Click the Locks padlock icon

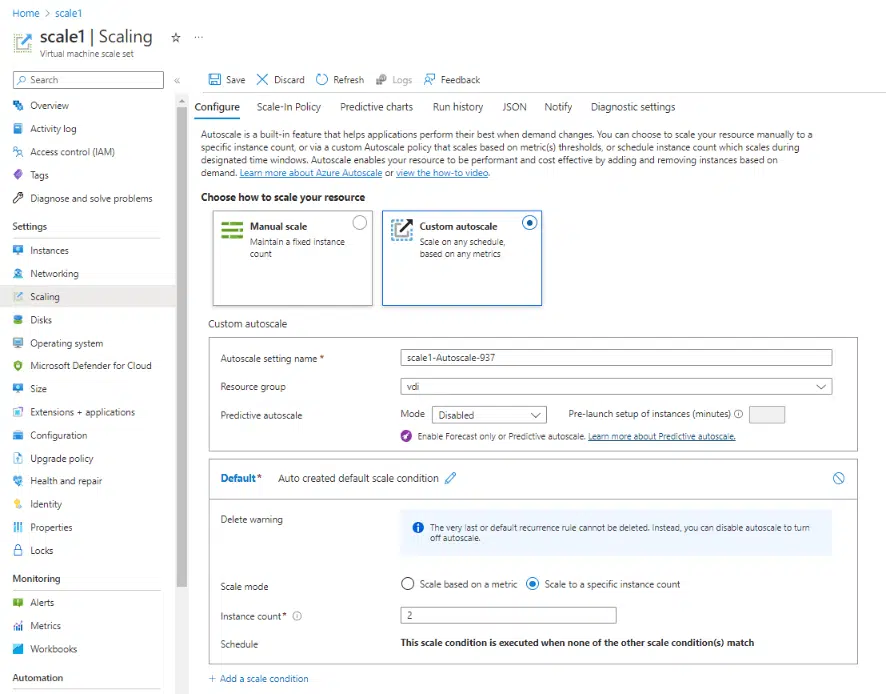(18, 550)
